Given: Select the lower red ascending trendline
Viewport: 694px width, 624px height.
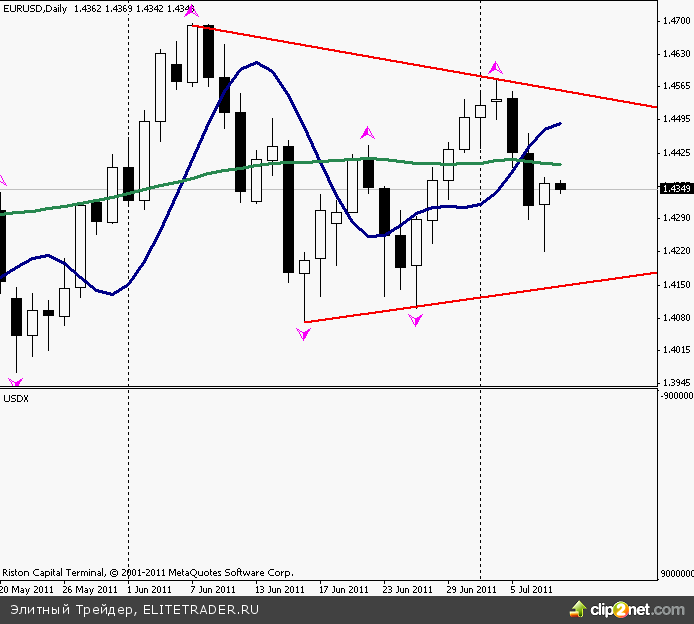Looking at the screenshot, I should click(480, 297).
